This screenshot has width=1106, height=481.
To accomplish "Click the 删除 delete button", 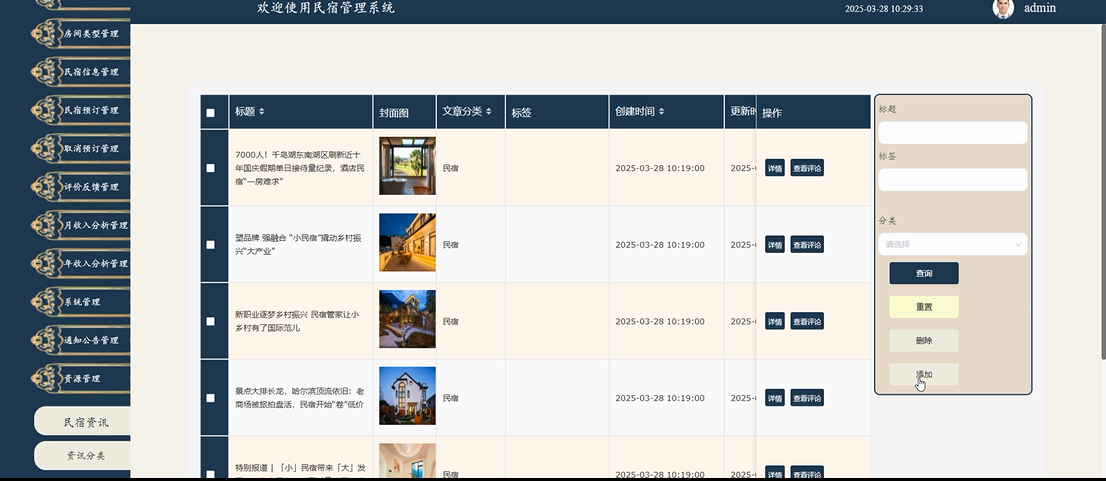I will click(923, 341).
